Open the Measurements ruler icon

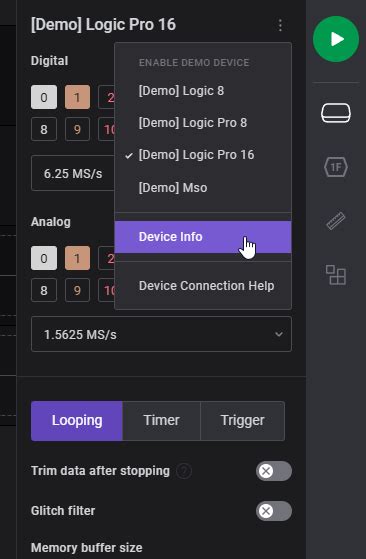tap(336, 221)
